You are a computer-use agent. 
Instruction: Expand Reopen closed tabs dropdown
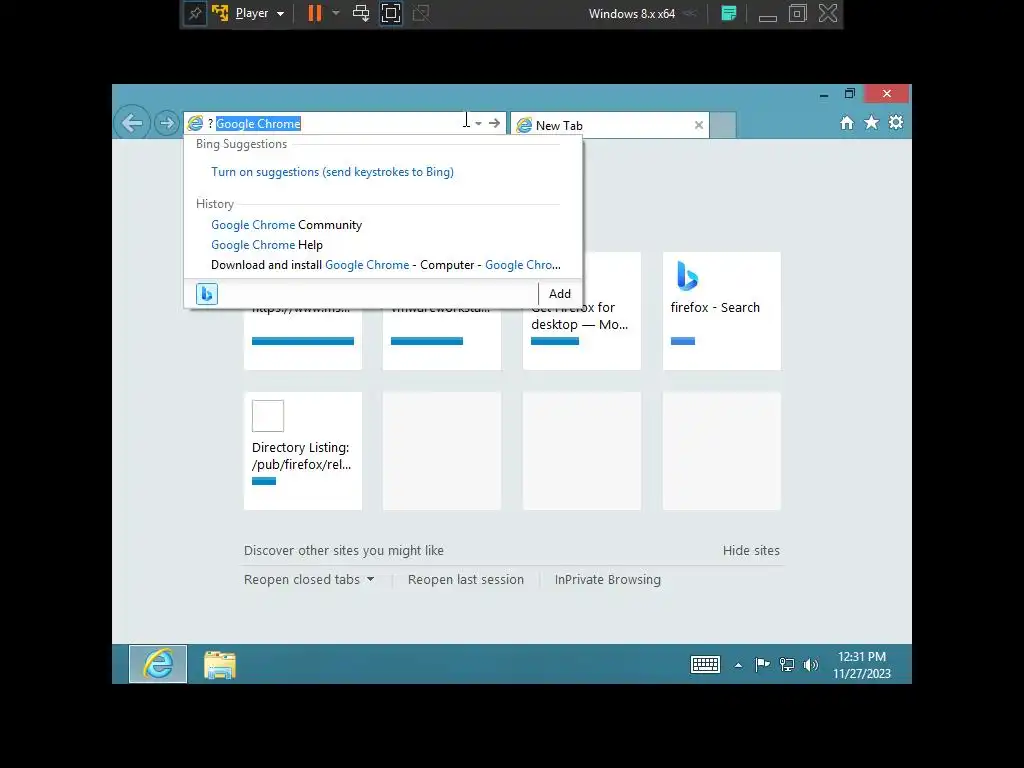click(x=309, y=579)
